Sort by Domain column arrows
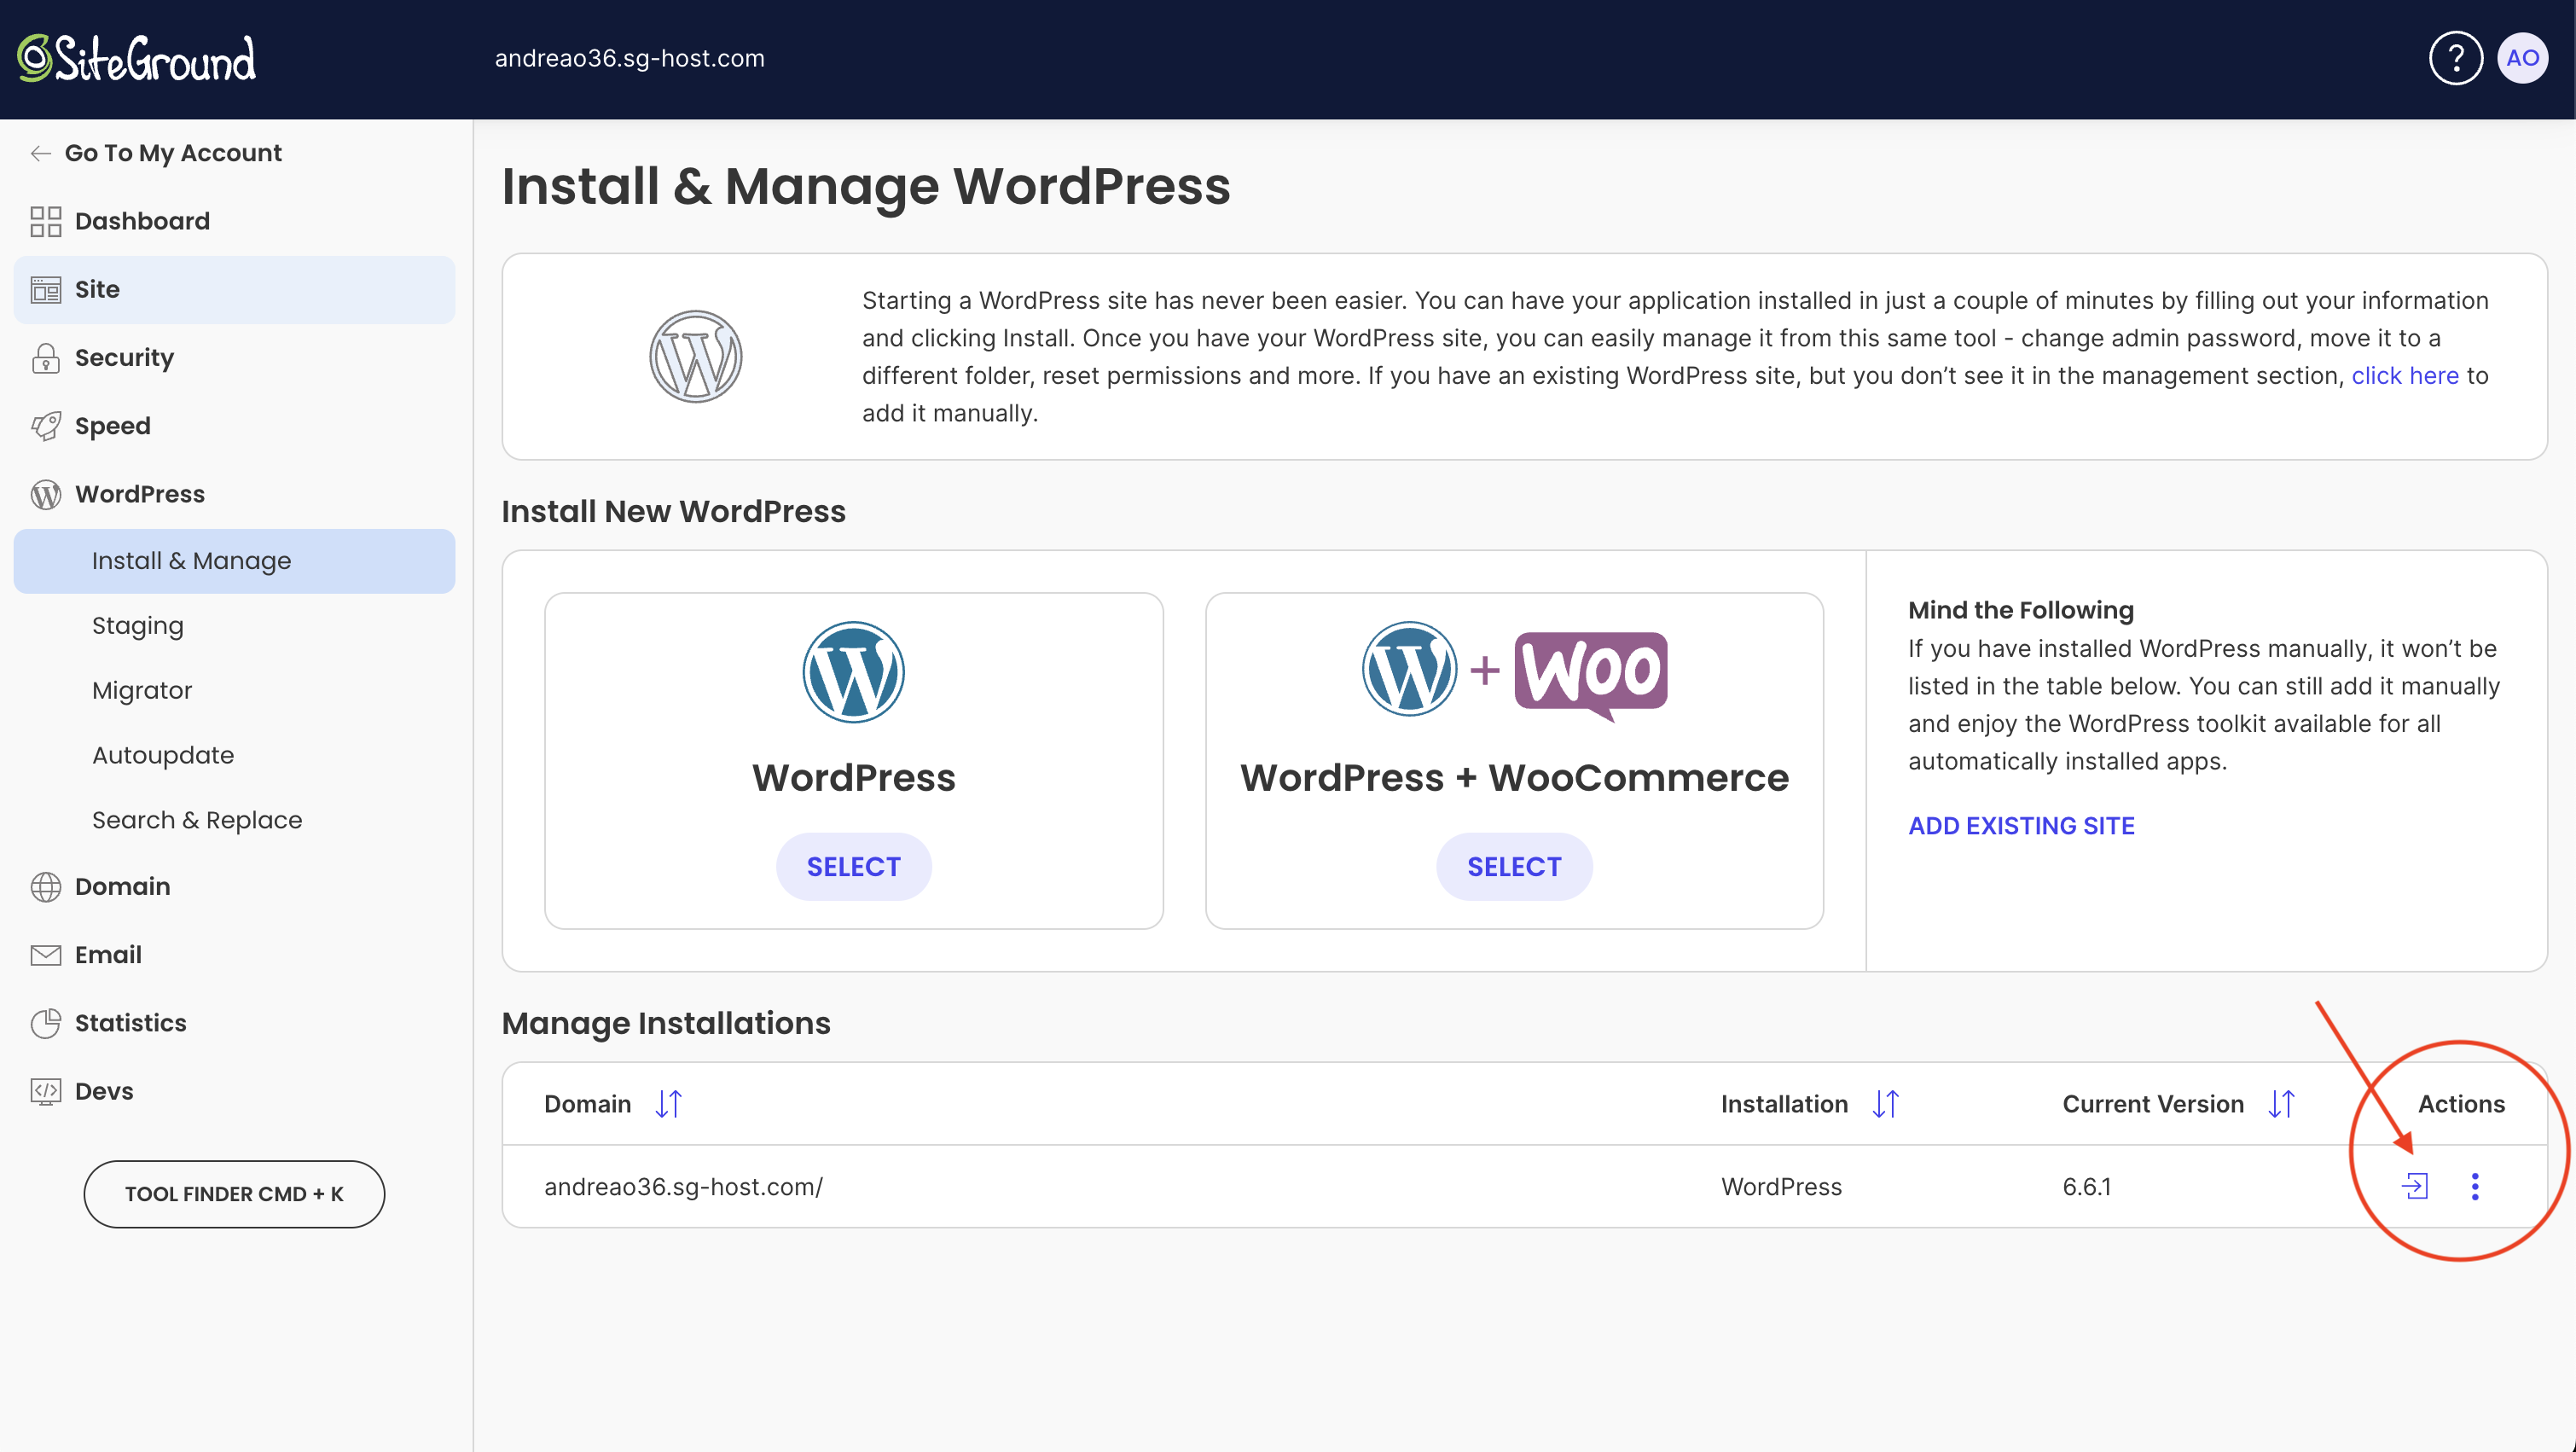This screenshot has width=2576, height=1452. (668, 1104)
